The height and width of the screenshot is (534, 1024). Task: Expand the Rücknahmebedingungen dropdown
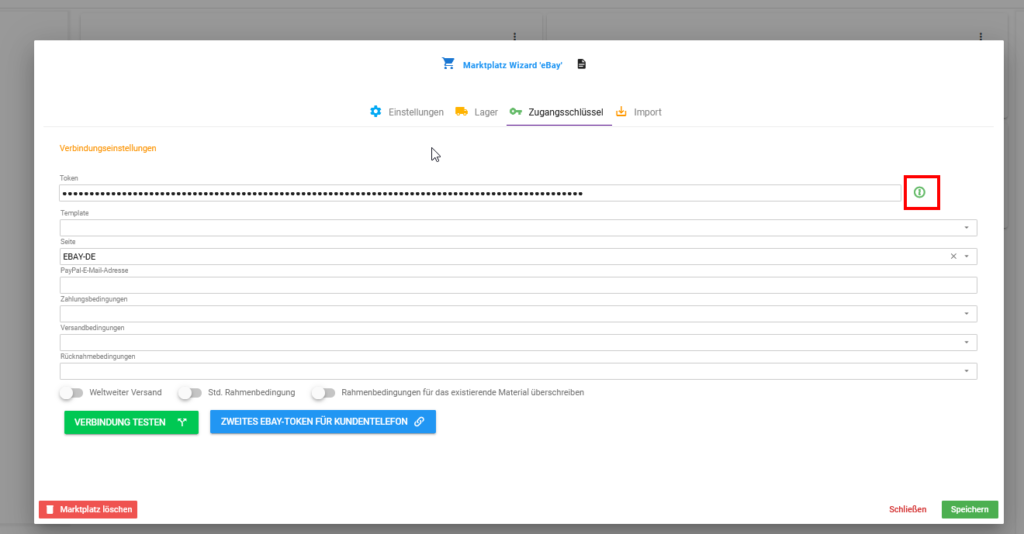coord(967,371)
